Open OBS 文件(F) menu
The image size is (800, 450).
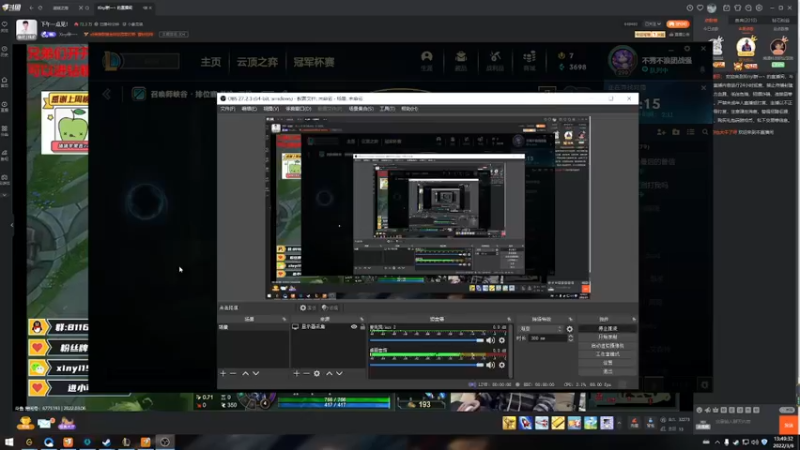pyautogui.click(x=228, y=109)
